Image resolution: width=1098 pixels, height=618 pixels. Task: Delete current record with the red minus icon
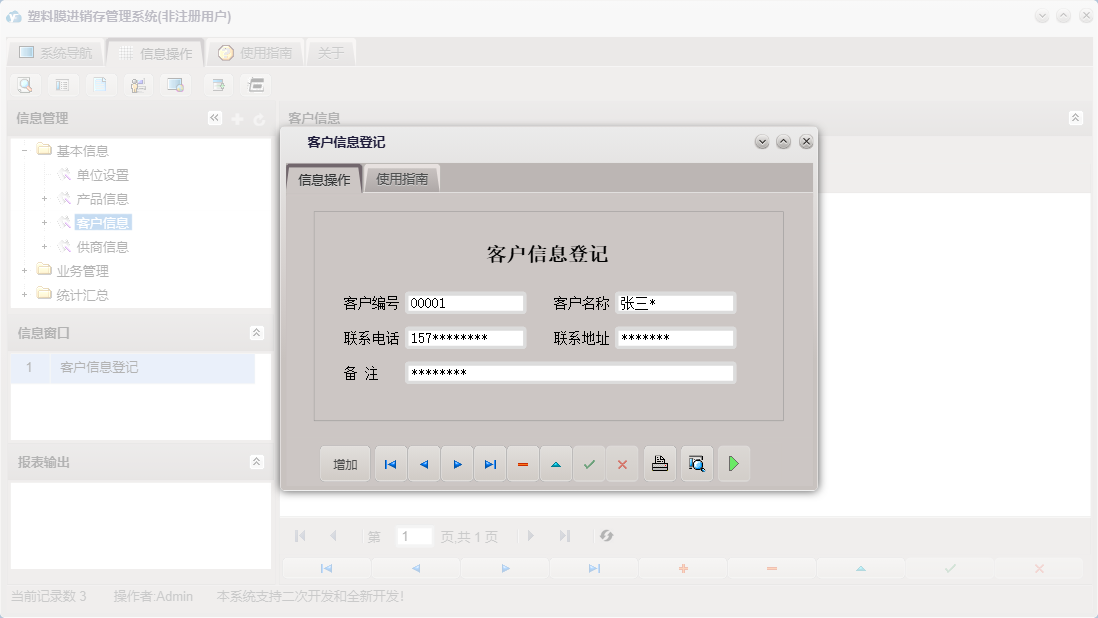pos(523,463)
